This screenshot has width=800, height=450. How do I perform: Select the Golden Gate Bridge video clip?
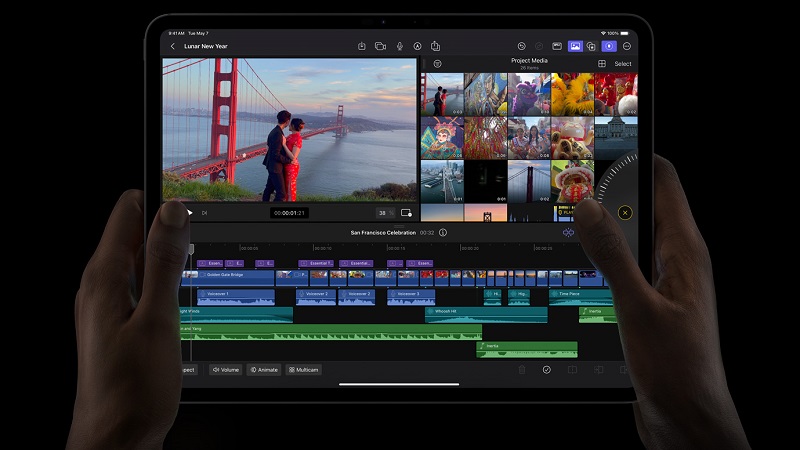tap(228, 278)
